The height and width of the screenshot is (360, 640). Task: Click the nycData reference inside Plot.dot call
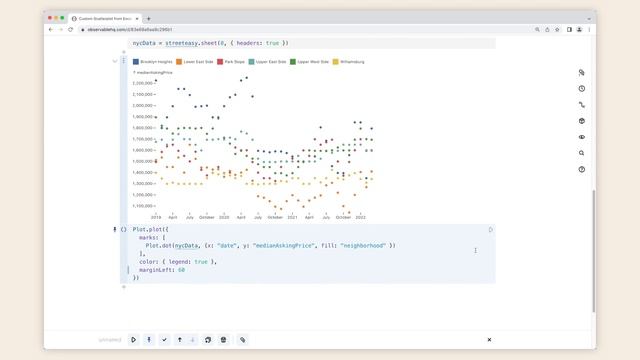point(187,246)
